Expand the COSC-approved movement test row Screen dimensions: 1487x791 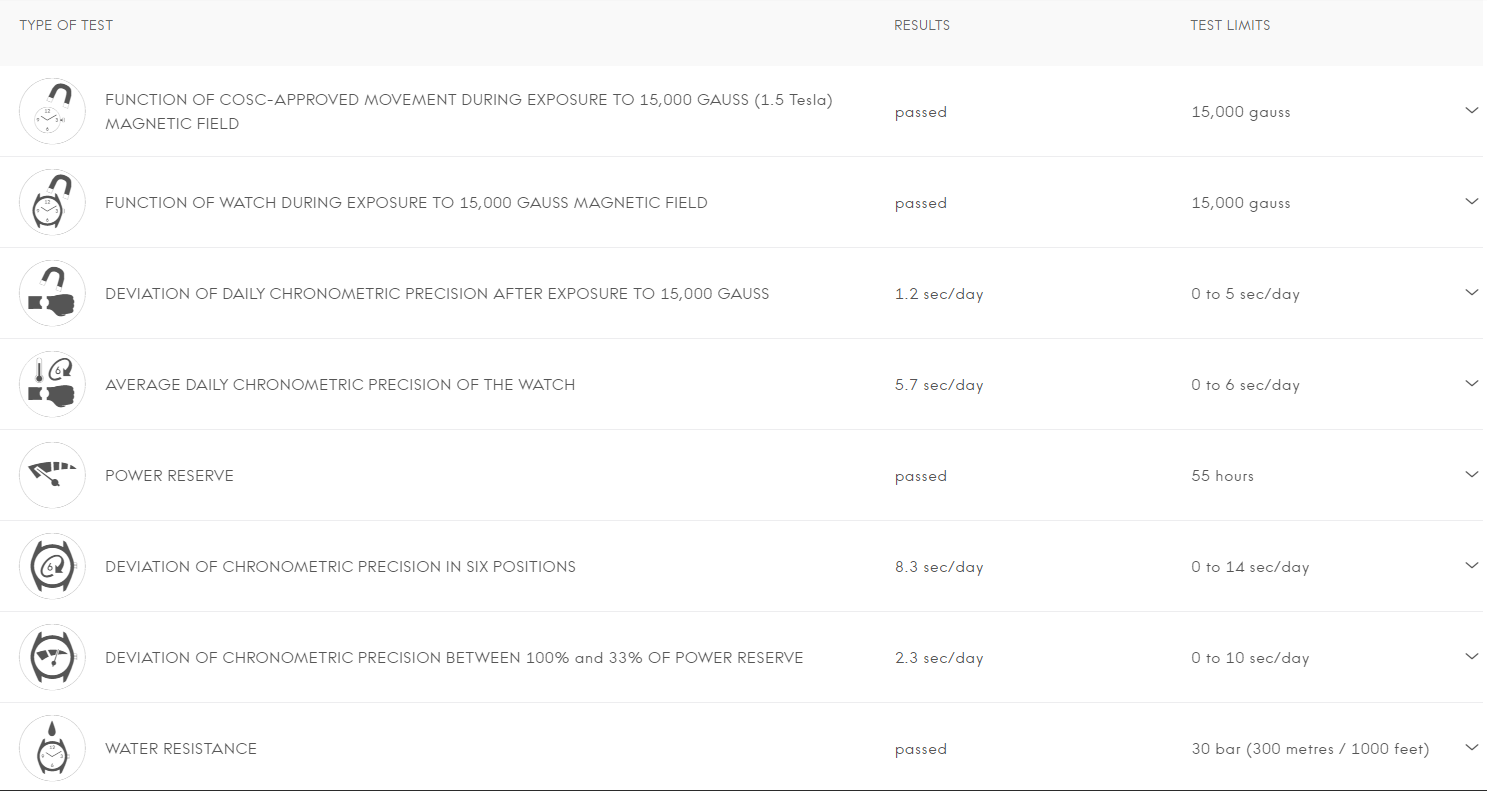(x=1471, y=110)
